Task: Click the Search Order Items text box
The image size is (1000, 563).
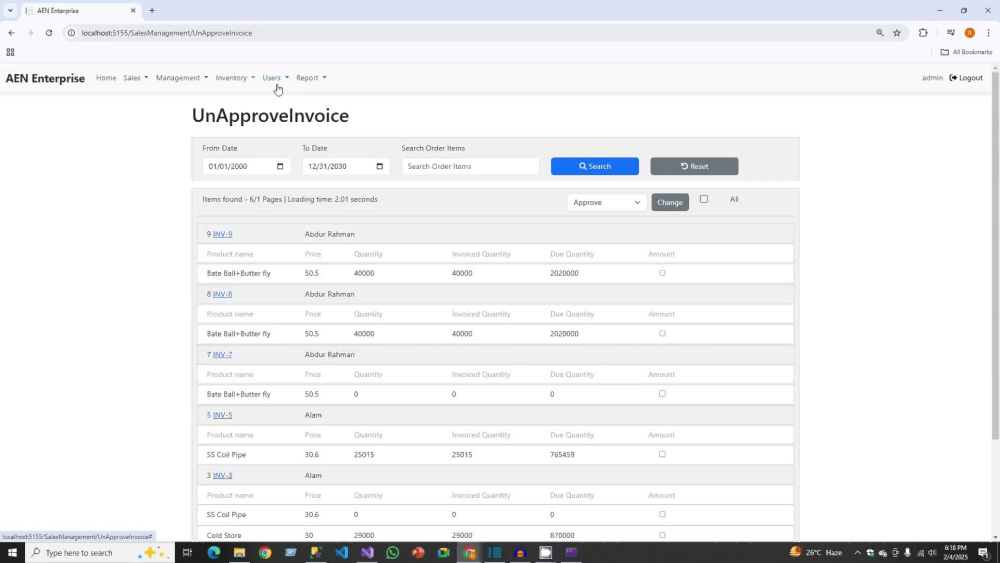Action: (x=470, y=166)
